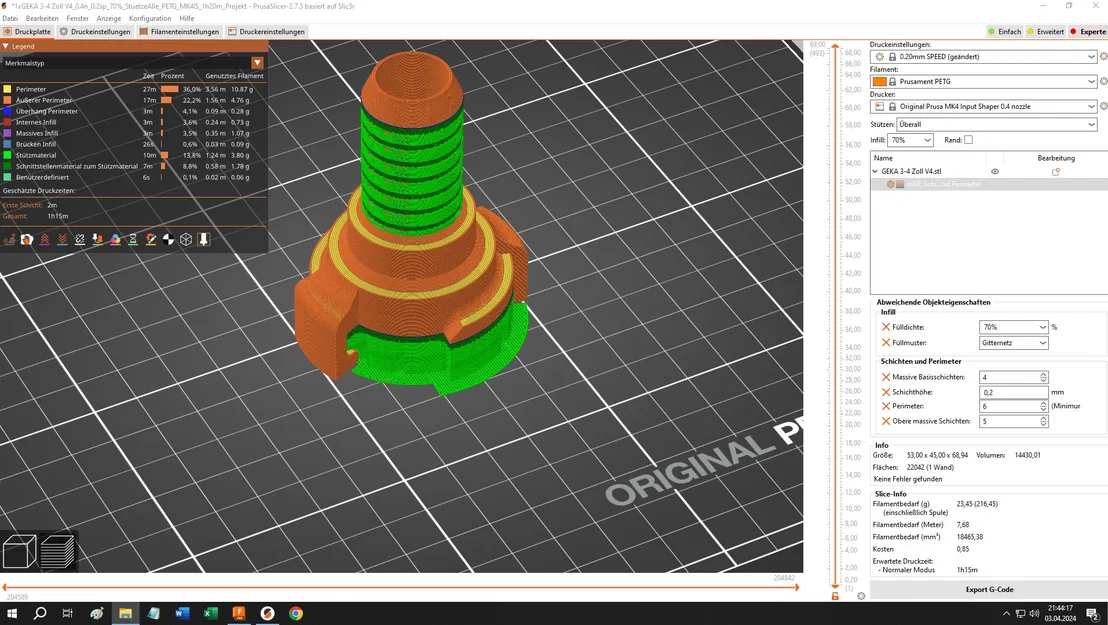Open Google Chrome from the taskbar
This screenshot has height=625, width=1108.
[296, 613]
